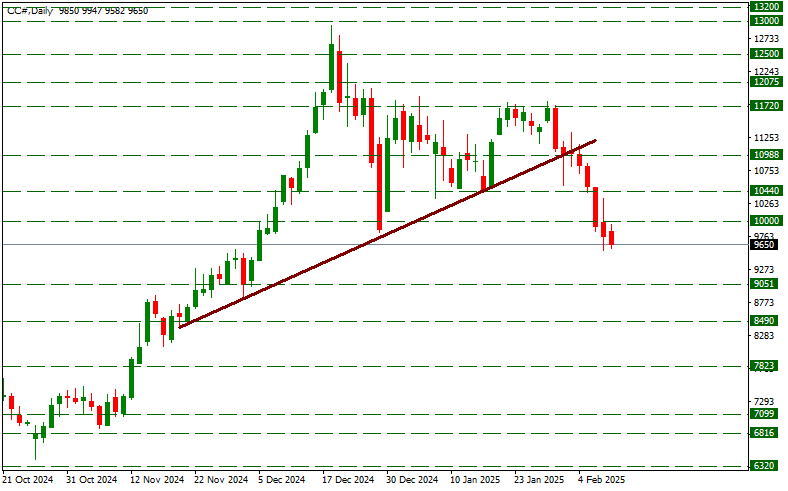Image resolution: width=788 pixels, height=491 pixels.
Task: Click the 9273 price scale value
Action: click(765, 269)
